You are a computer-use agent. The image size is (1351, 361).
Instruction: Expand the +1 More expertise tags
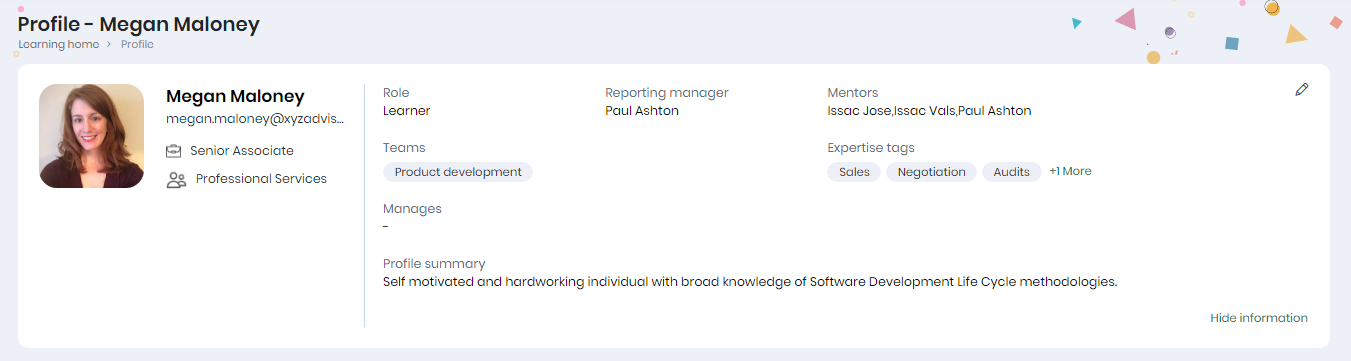point(1070,171)
